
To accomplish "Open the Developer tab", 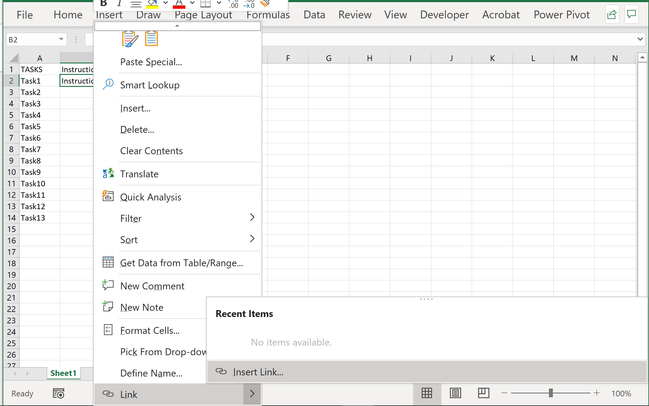I will [x=444, y=15].
